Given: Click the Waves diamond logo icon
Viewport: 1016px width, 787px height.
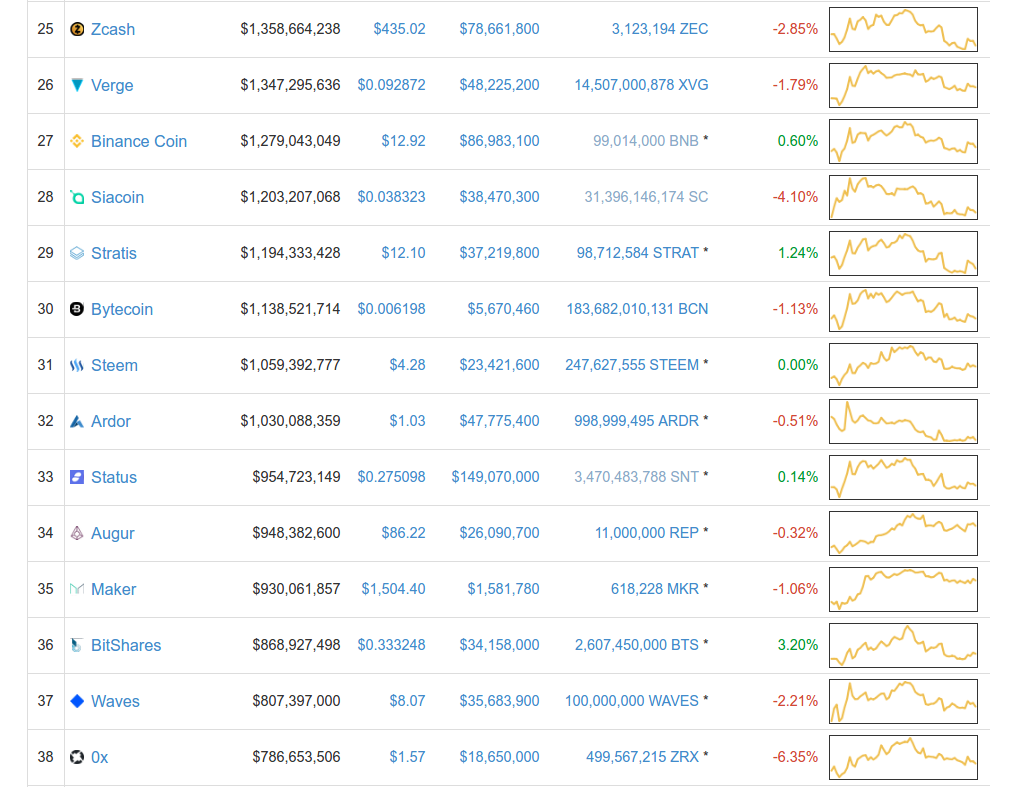Looking at the screenshot, I should pyautogui.click(x=77, y=701).
